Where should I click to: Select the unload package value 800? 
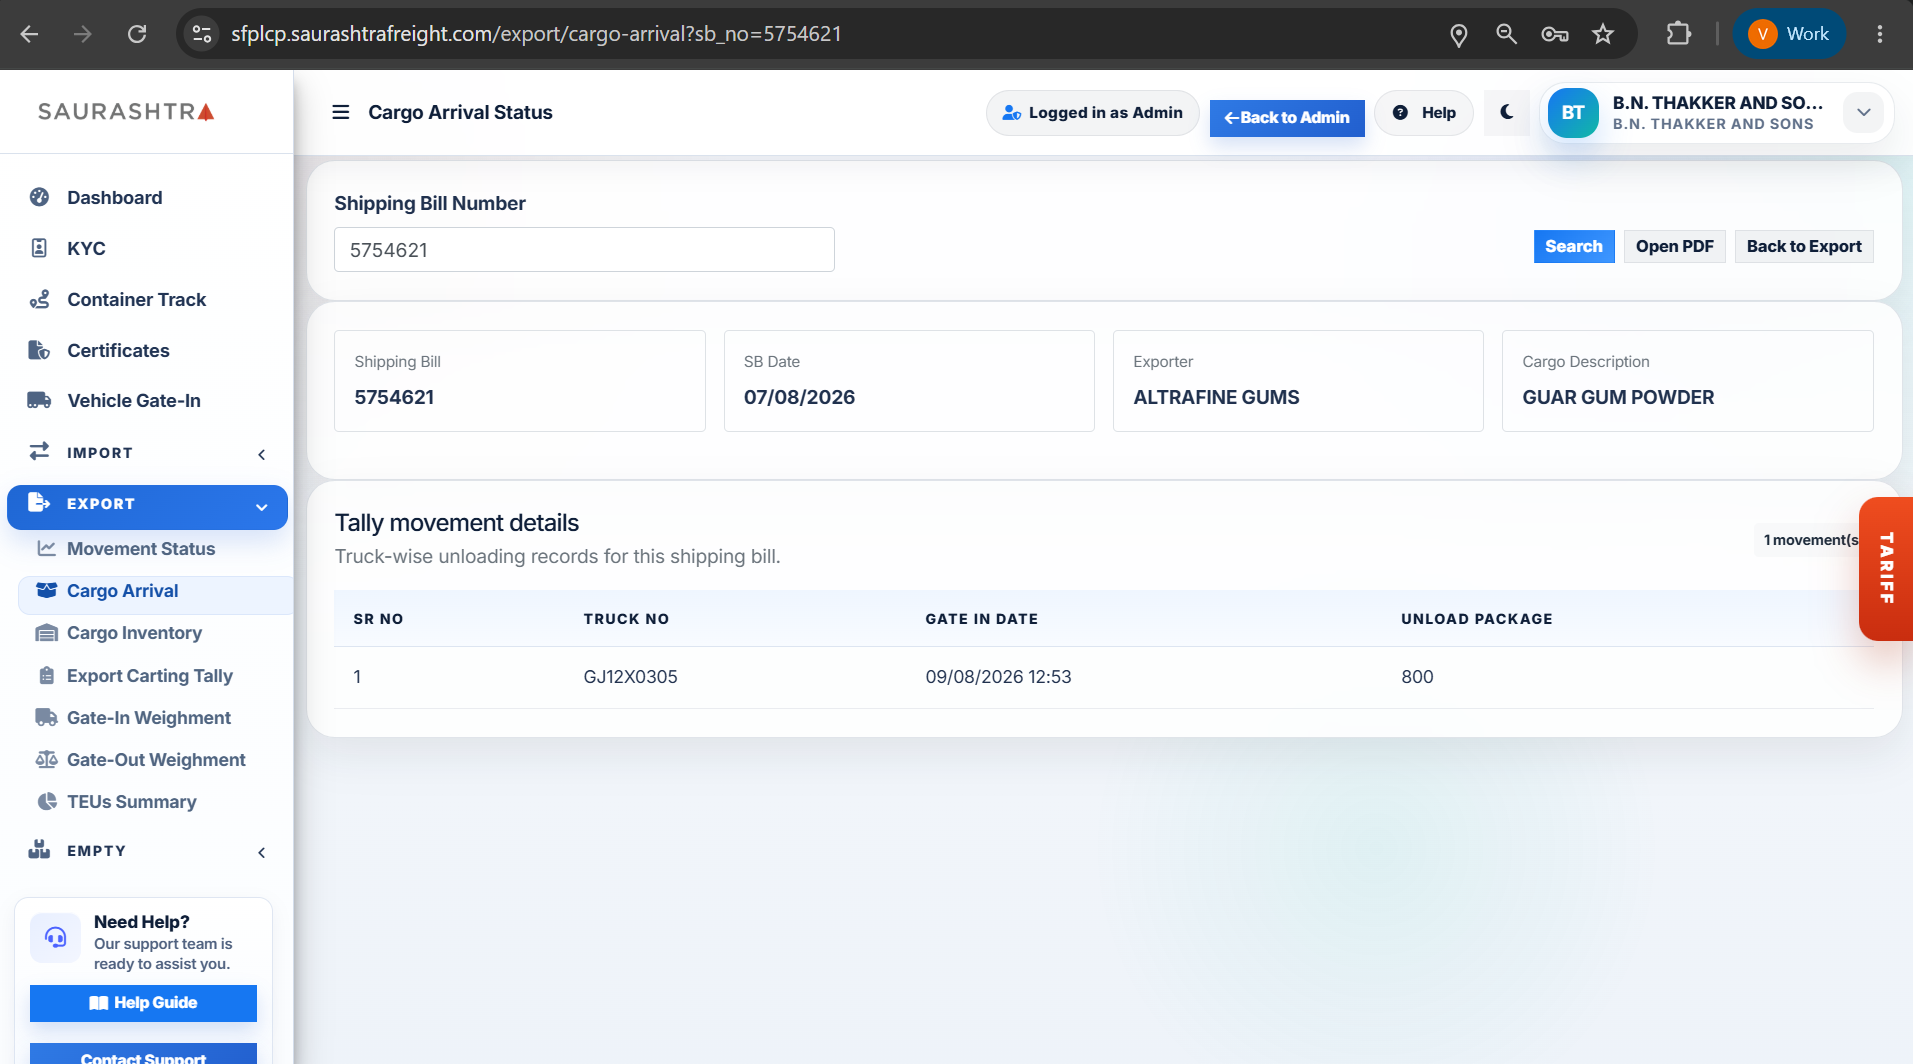pos(1417,677)
